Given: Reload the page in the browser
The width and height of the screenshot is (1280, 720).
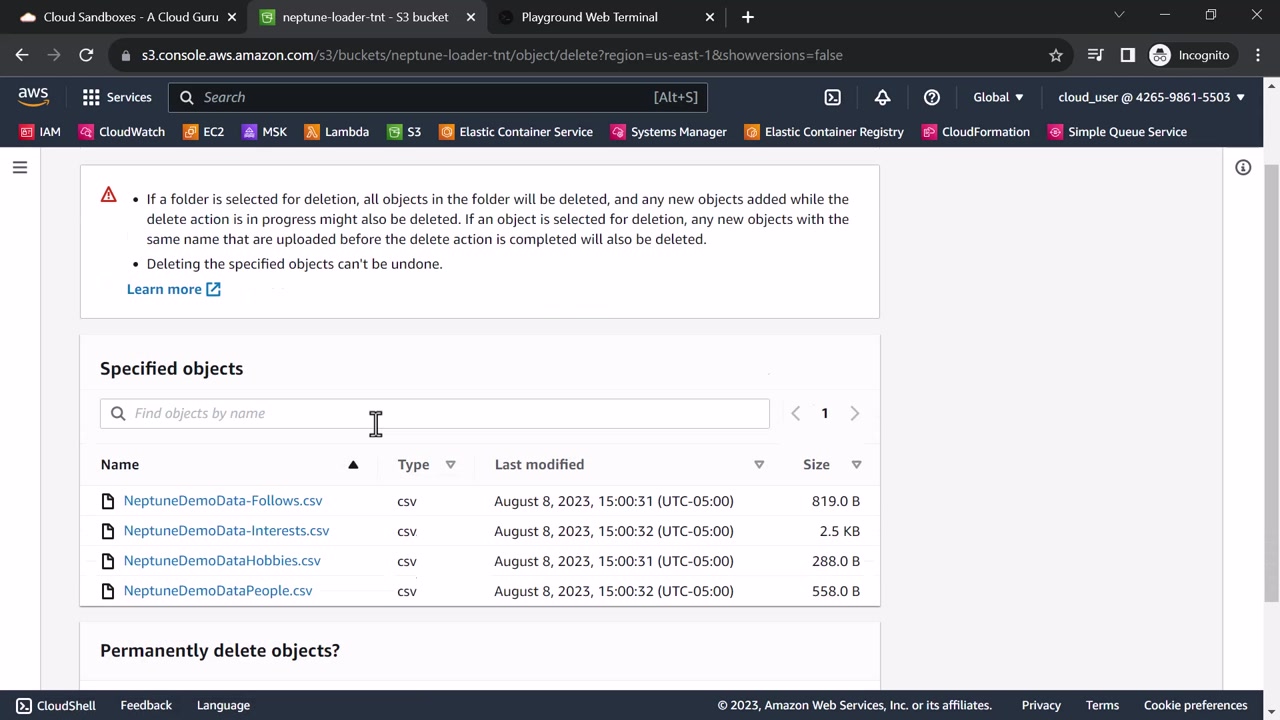Looking at the screenshot, I should [x=86, y=55].
